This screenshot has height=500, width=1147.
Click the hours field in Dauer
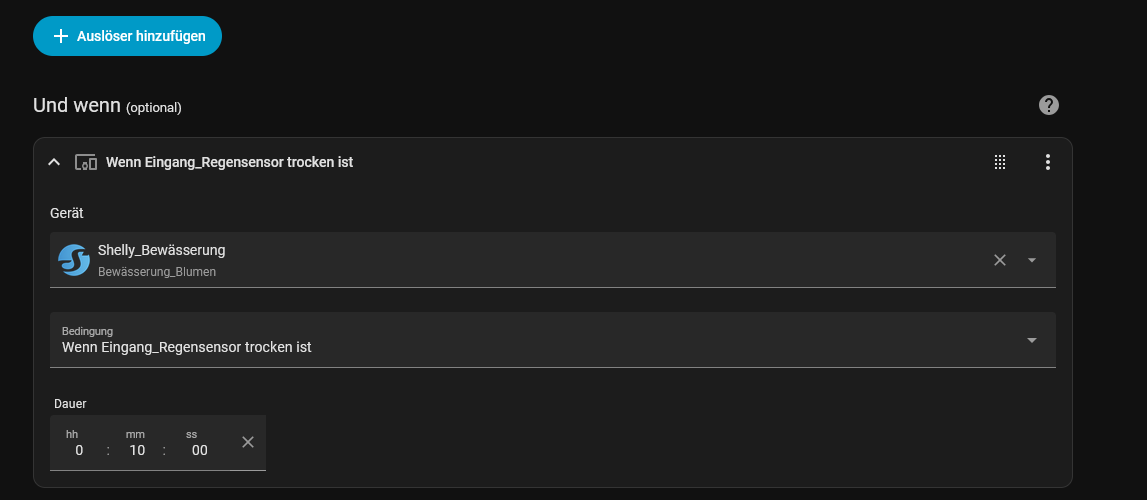point(79,450)
